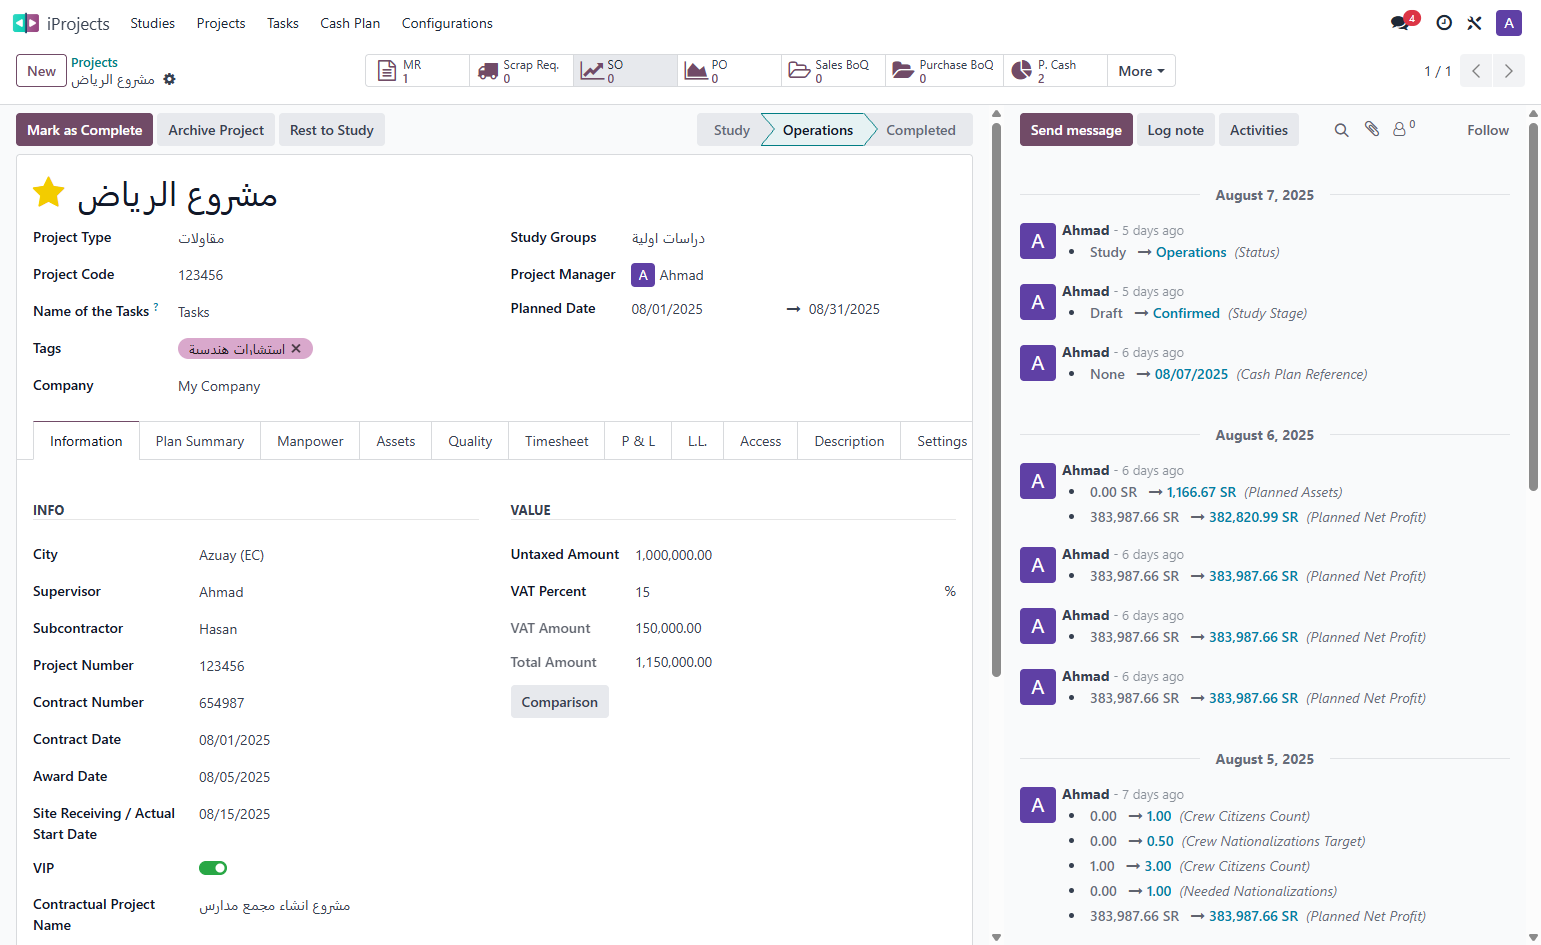
Task: Expand the More dropdown
Action: pyautogui.click(x=1141, y=71)
